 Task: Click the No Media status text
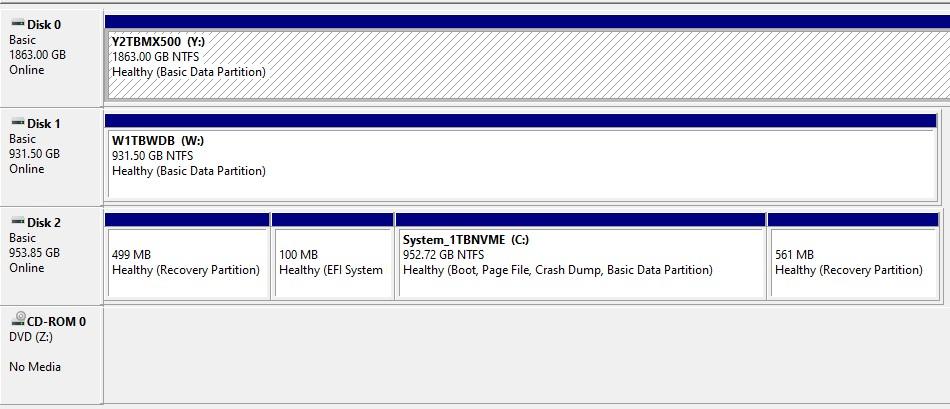[x=35, y=367]
